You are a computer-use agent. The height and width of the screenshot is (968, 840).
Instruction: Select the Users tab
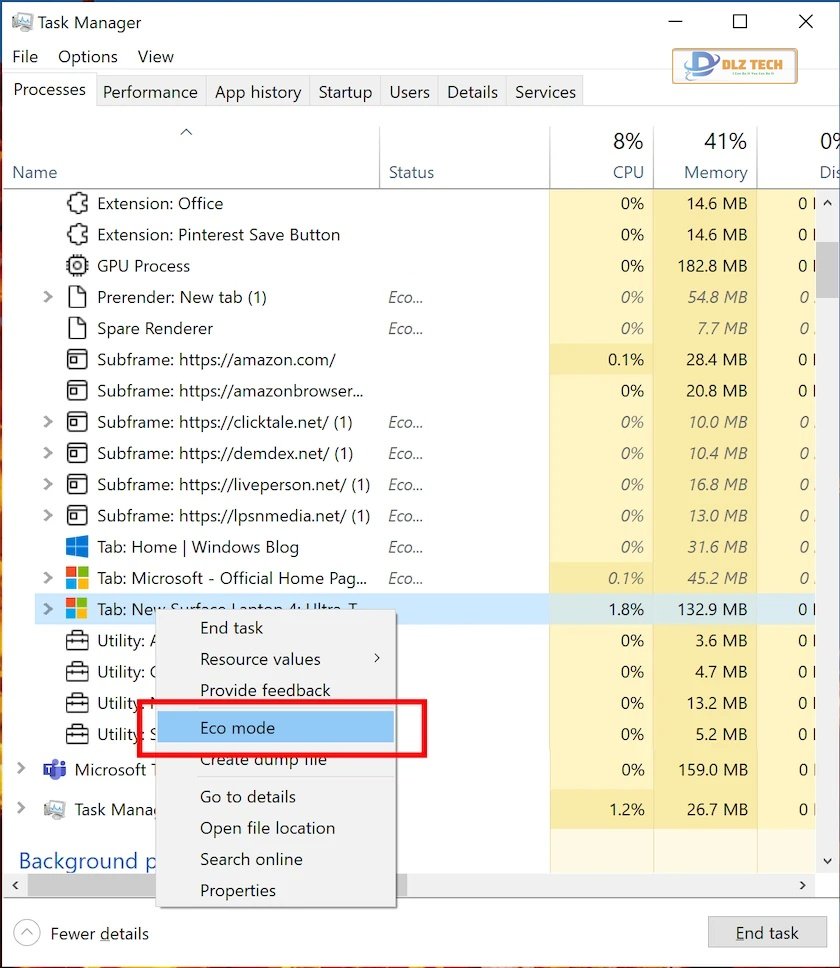point(409,91)
